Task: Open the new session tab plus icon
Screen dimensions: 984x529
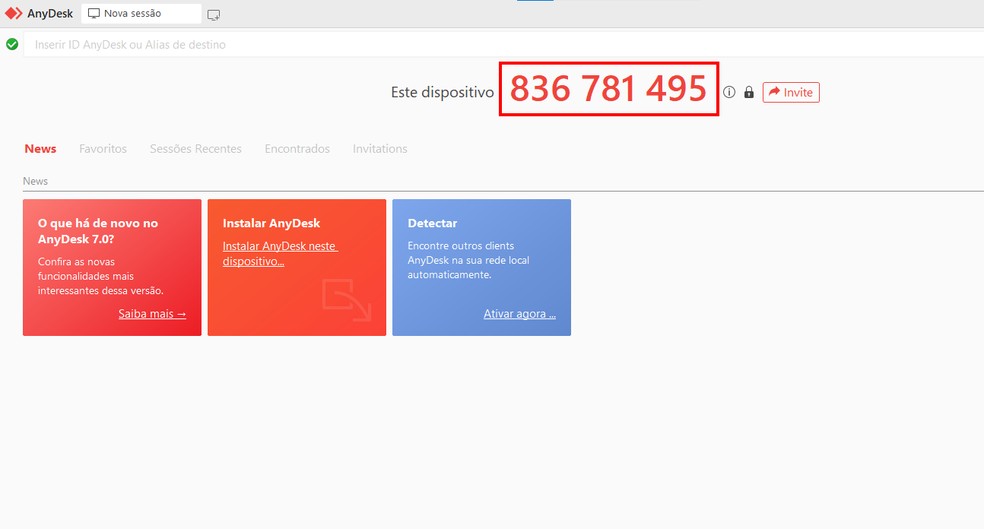Action: click(x=213, y=14)
